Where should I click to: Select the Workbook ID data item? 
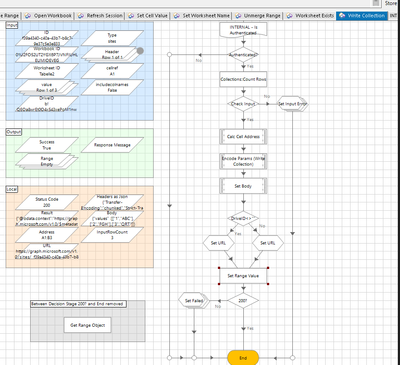(47, 54)
